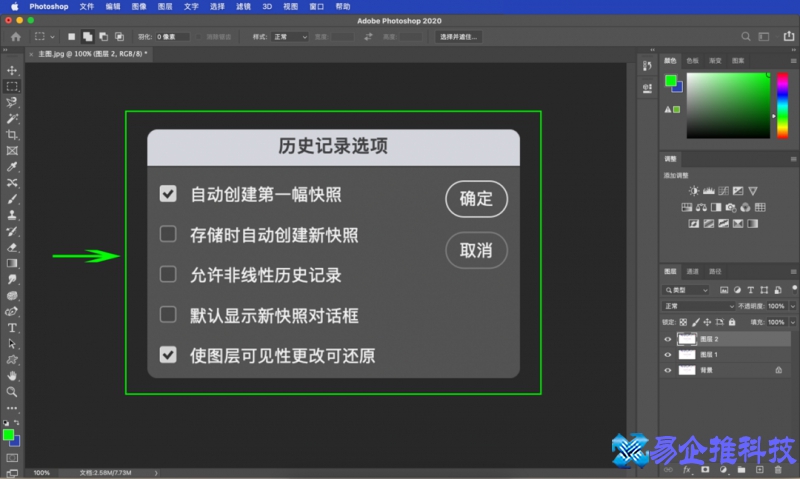Viewport: 800px width, 479px height.
Task: Select the Path Selection arrow tool
Action: (x=12, y=344)
